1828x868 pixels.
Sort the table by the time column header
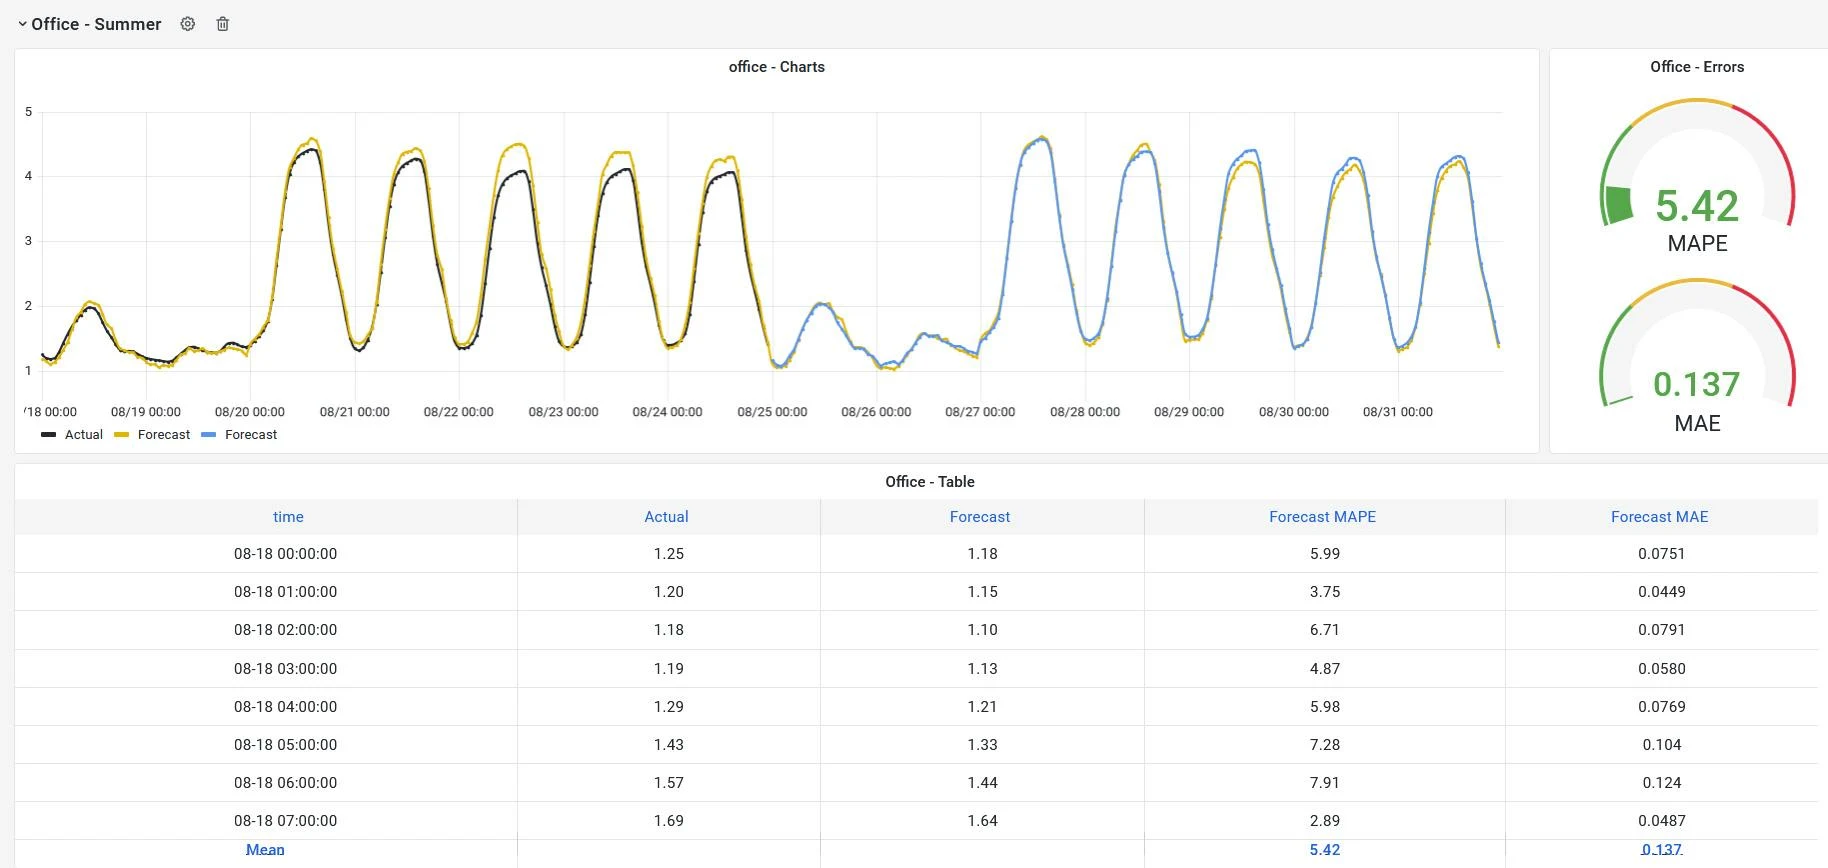tap(288, 517)
